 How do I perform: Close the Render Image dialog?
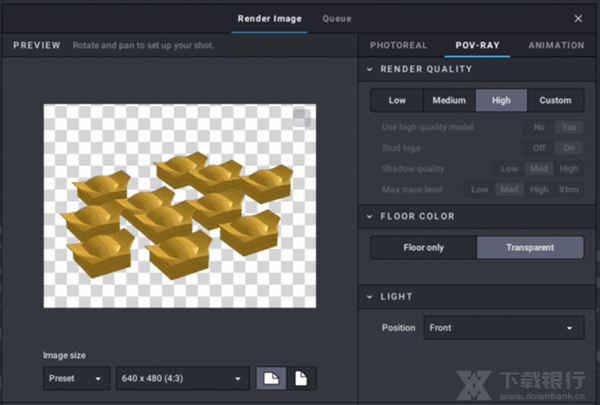pos(578,18)
